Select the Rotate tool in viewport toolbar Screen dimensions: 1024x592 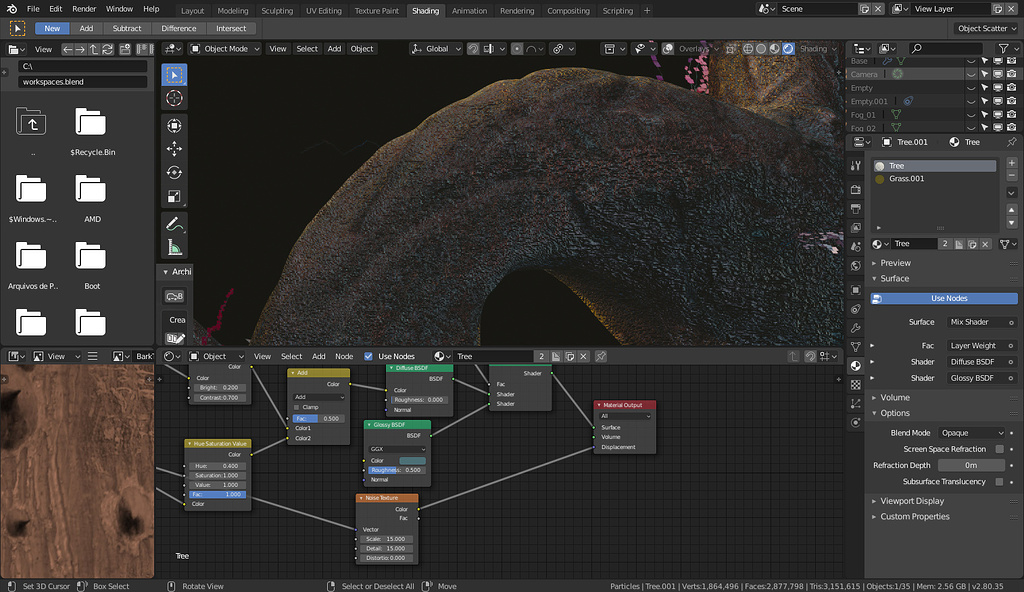coord(174,173)
